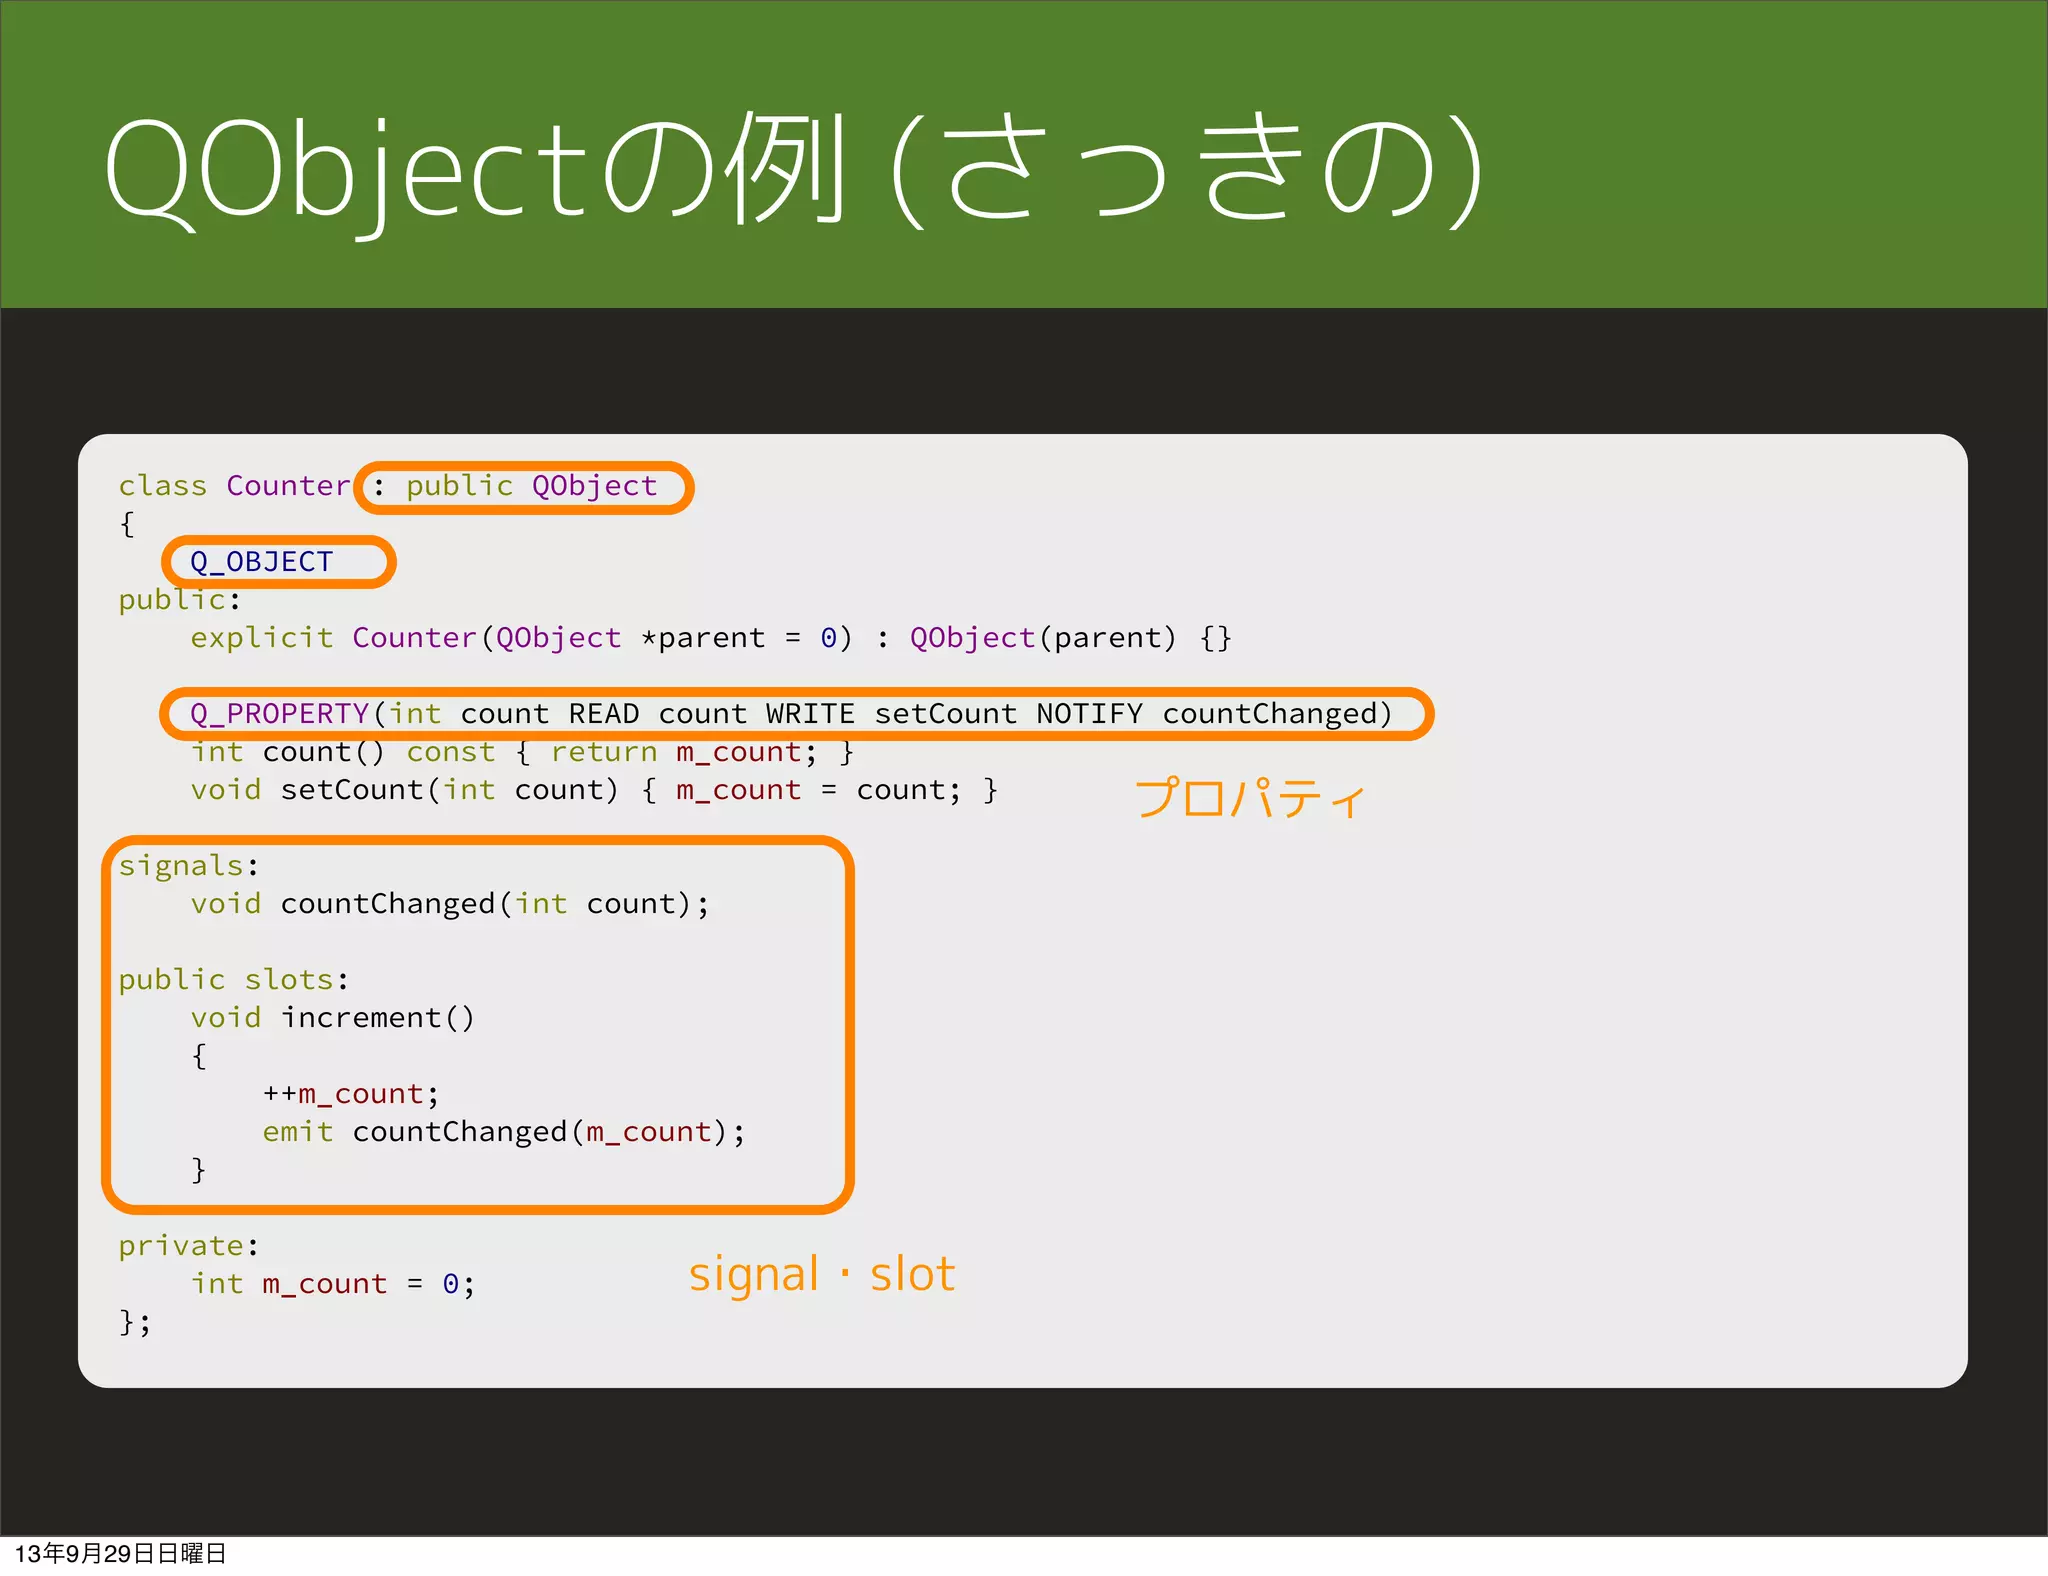Click the 'public:' access specifier line
This screenshot has height=1576, width=2048.
click(x=180, y=600)
